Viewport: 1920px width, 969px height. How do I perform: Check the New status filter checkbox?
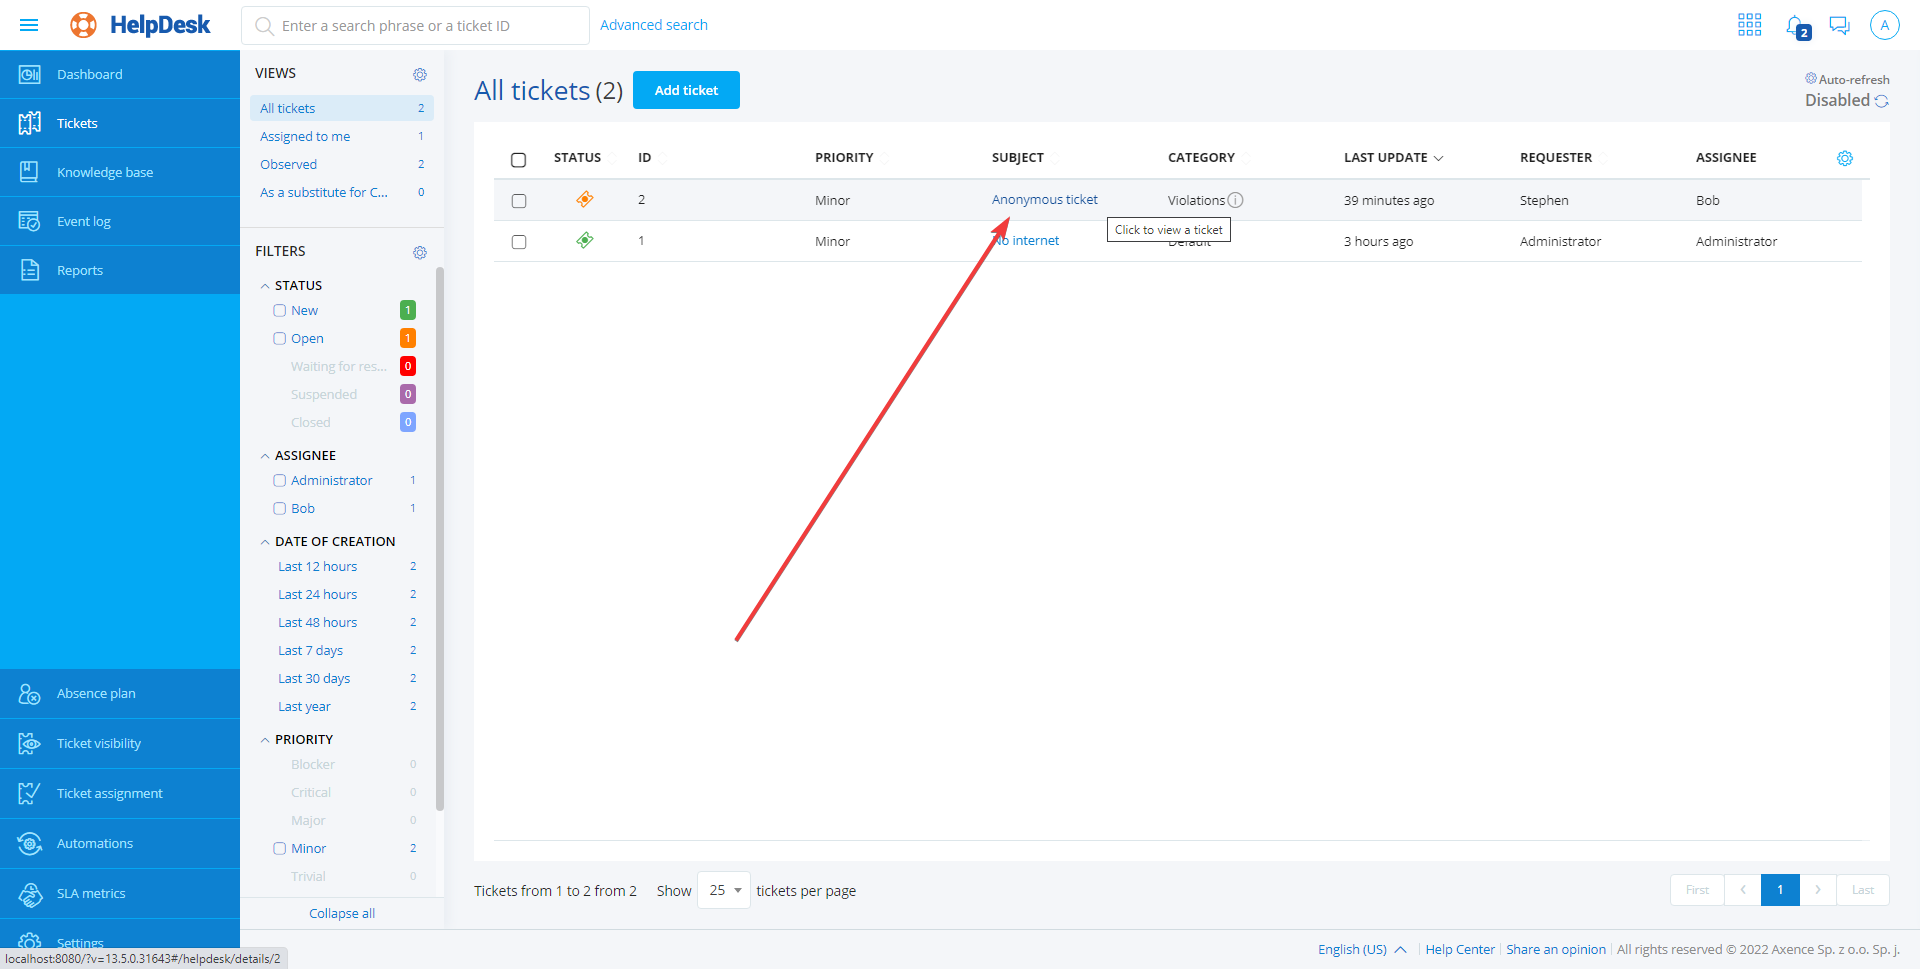(280, 311)
